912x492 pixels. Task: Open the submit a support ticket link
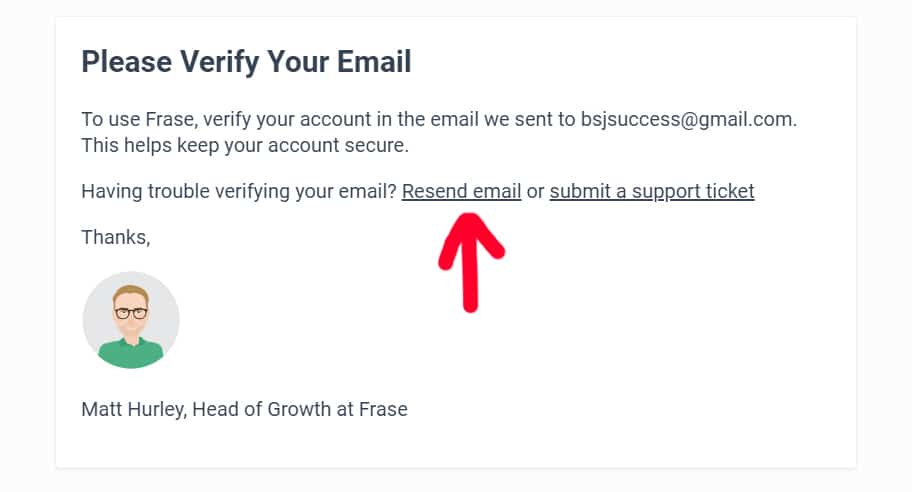652,191
